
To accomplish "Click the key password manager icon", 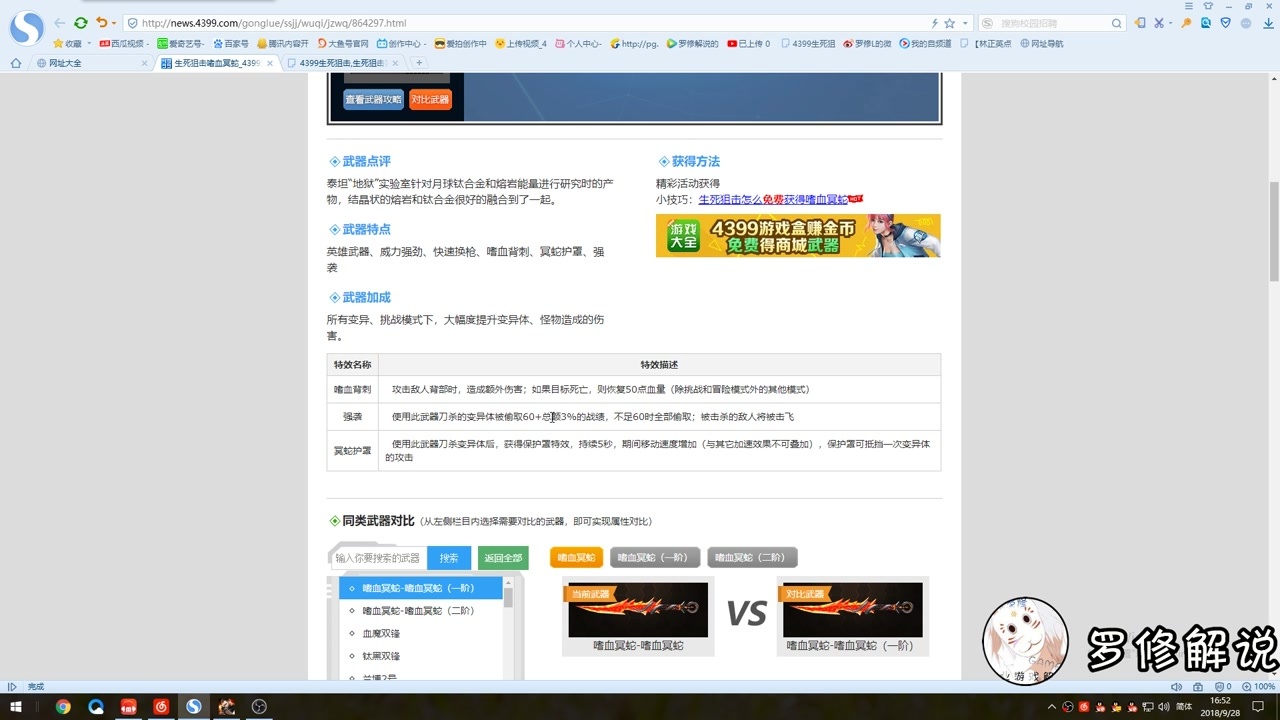I will (x=1187, y=22).
